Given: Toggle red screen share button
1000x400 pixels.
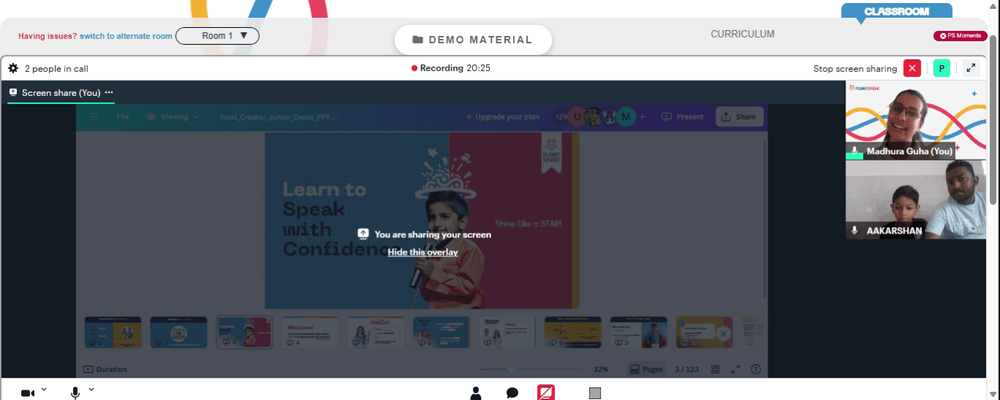Looking at the screenshot, I should [546, 392].
